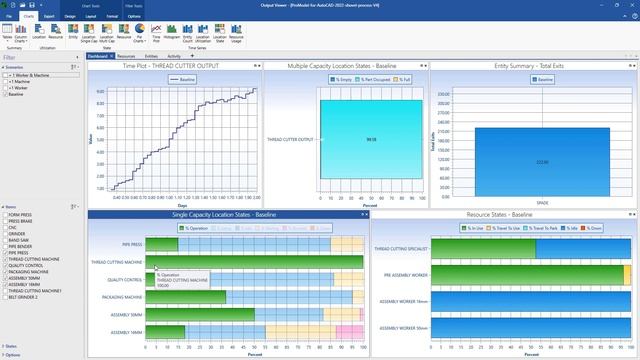Toggle the +1 Machine scenario checkbox
Viewport: 640px width, 360px height.
click(x=5, y=82)
